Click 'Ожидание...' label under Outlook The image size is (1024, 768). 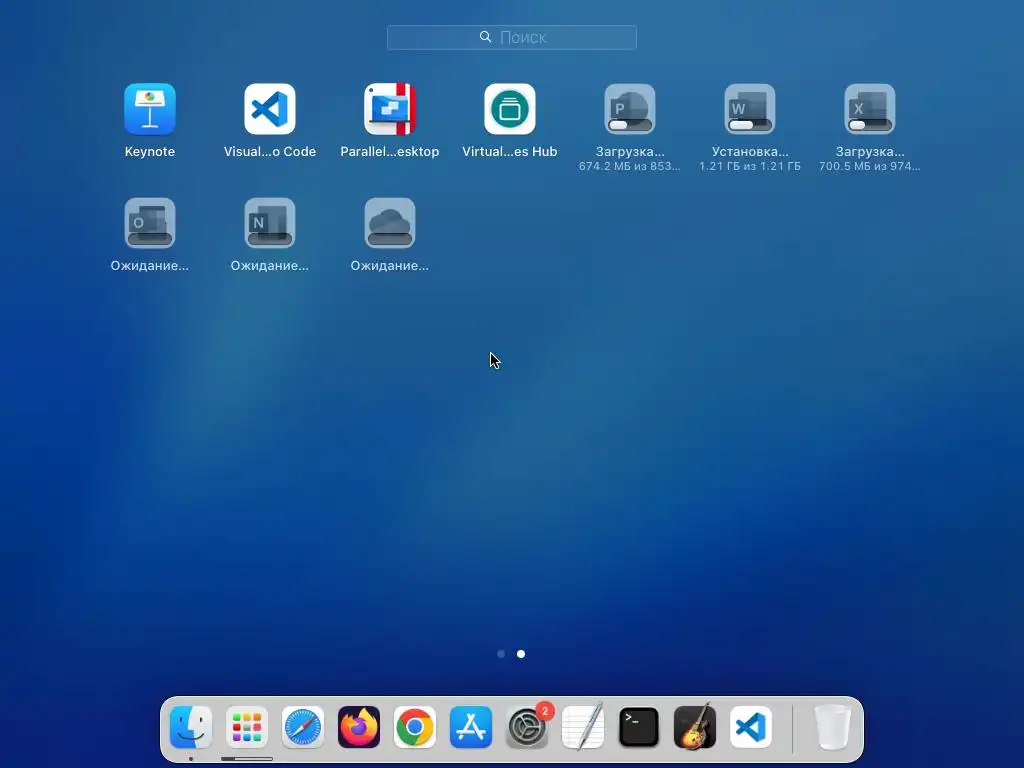point(150,266)
